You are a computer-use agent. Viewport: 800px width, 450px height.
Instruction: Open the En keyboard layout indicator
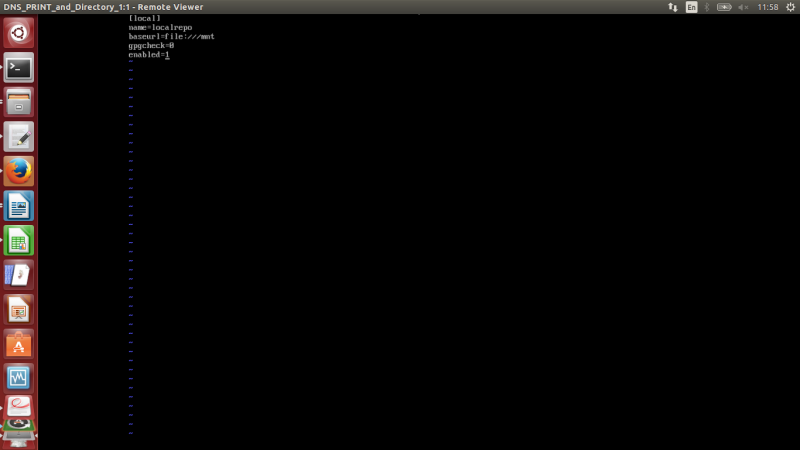point(691,7)
